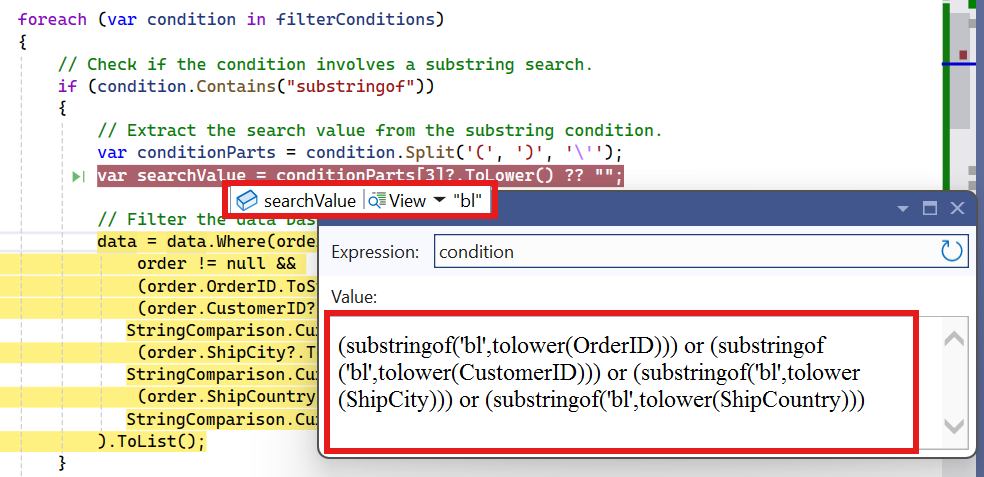Click the green Run to Click arrow

coord(78,177)
